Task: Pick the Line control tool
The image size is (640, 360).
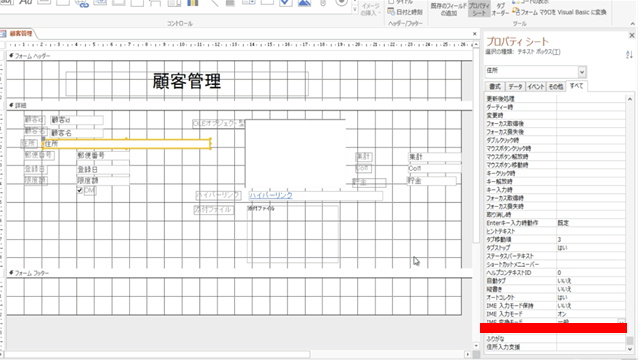Action: coord(213,3)
